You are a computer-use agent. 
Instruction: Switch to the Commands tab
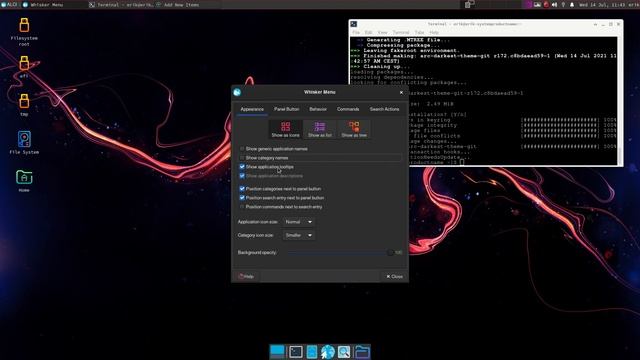pos(348,109)
